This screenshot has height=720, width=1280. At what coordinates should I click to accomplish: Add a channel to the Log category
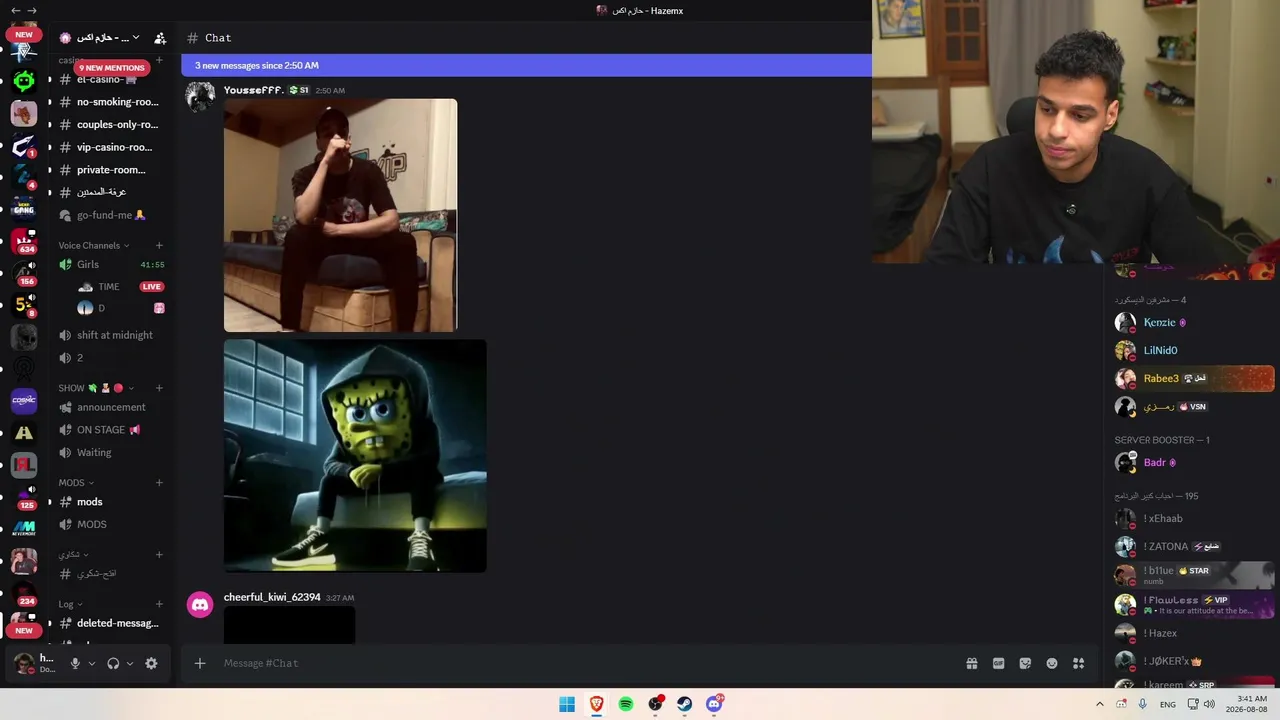[159, 604]
